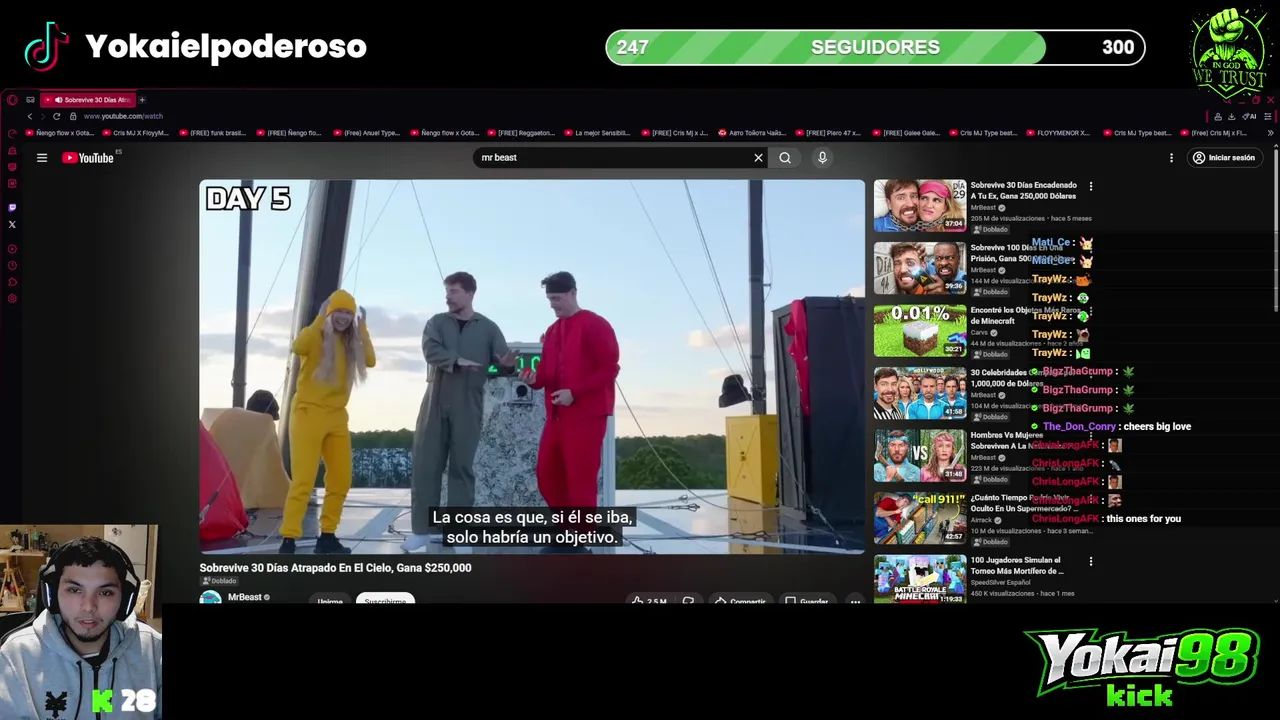Open 'call 911' supermarket video thumbnail
The width and height of the screenshot is (1280, 720).
click(920, 518)
